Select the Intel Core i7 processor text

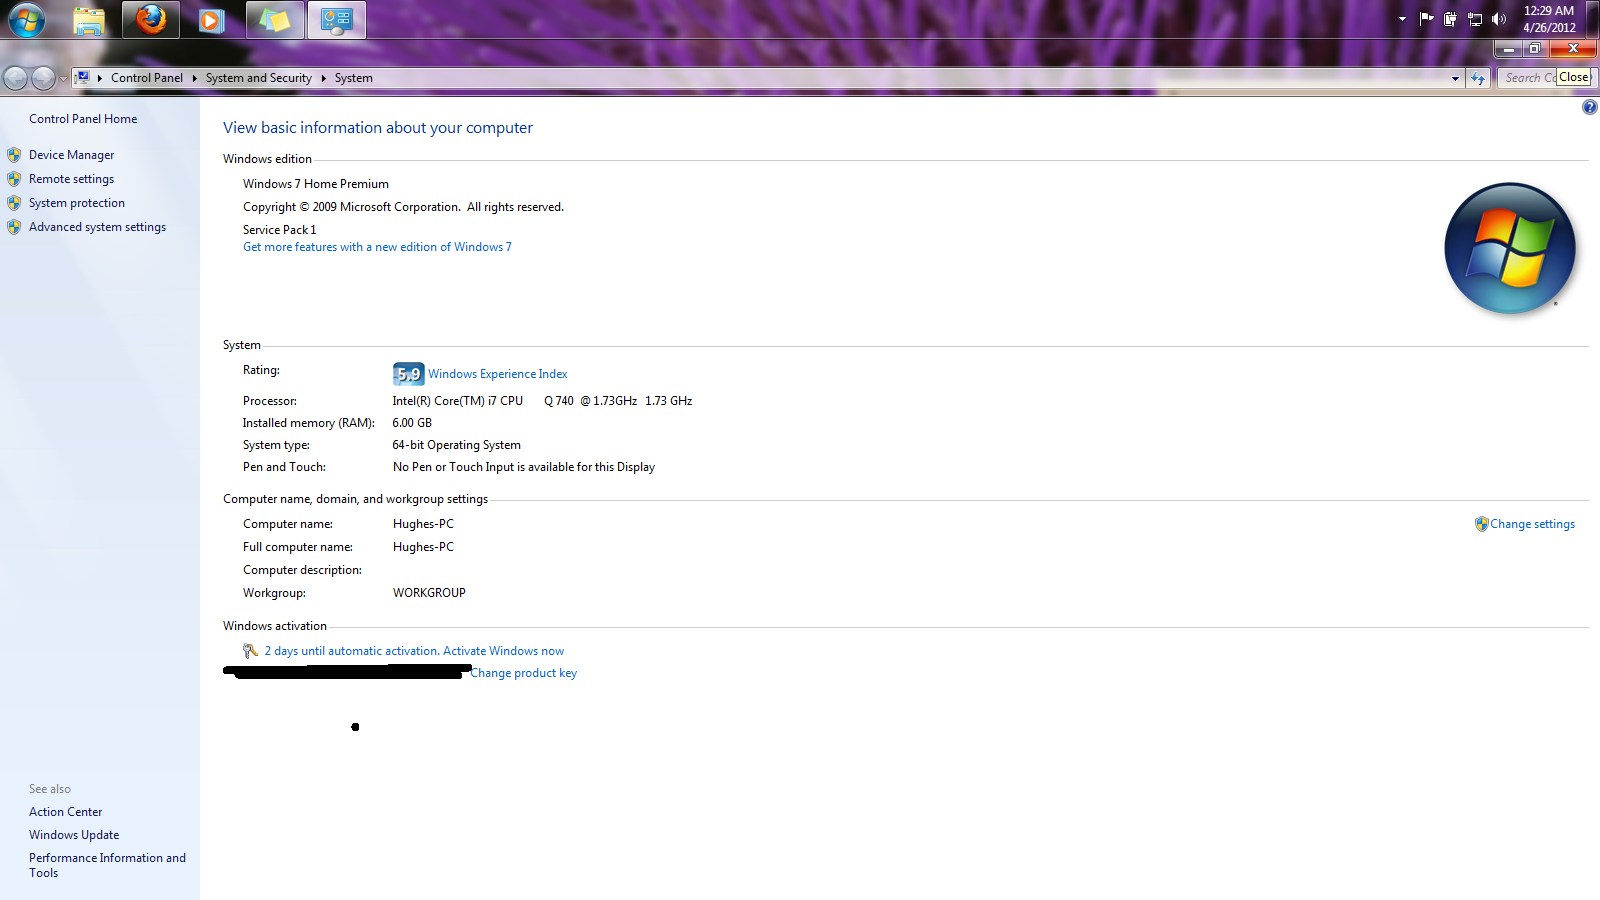[x=542, y=401]
